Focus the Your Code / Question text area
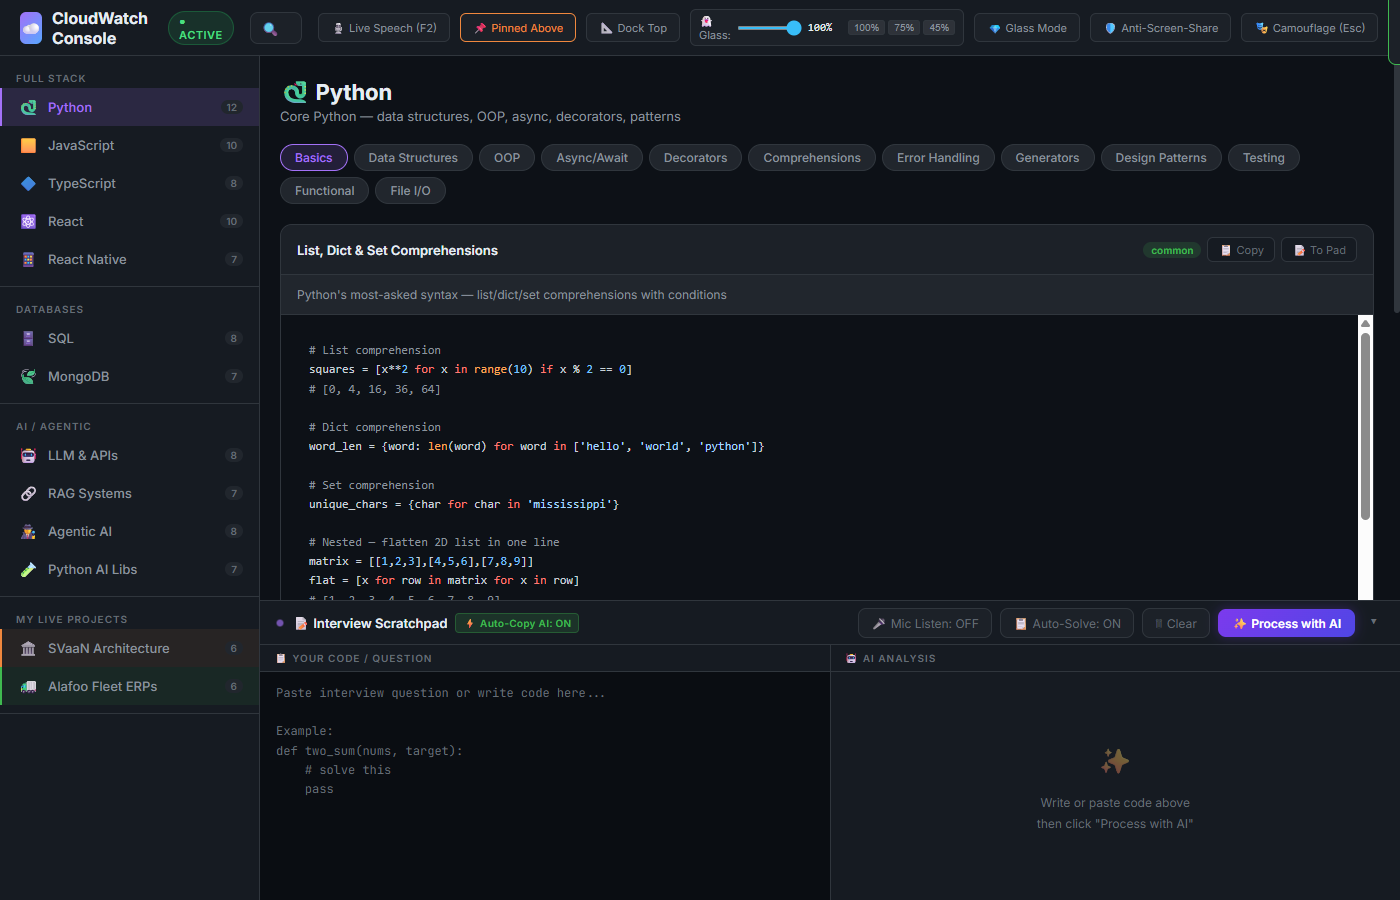The width and height of the screenshot is (1400, 900). coord(545,786)
